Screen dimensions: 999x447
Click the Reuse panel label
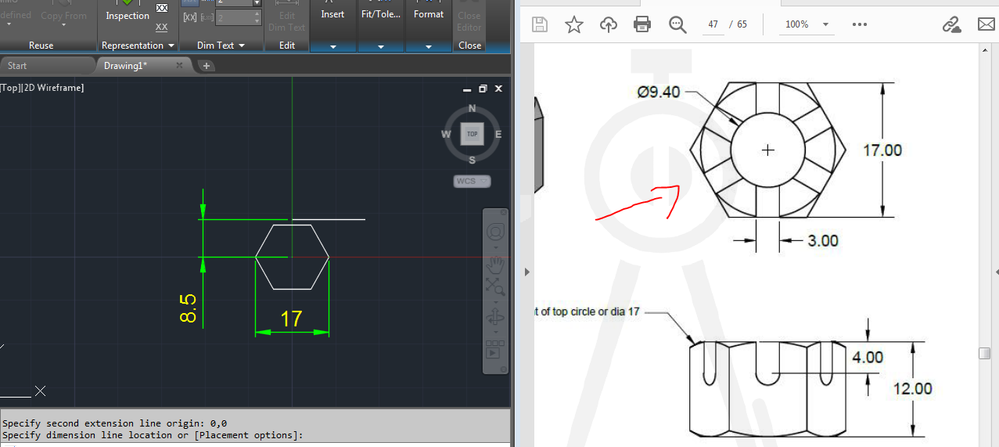coord(41,46)
